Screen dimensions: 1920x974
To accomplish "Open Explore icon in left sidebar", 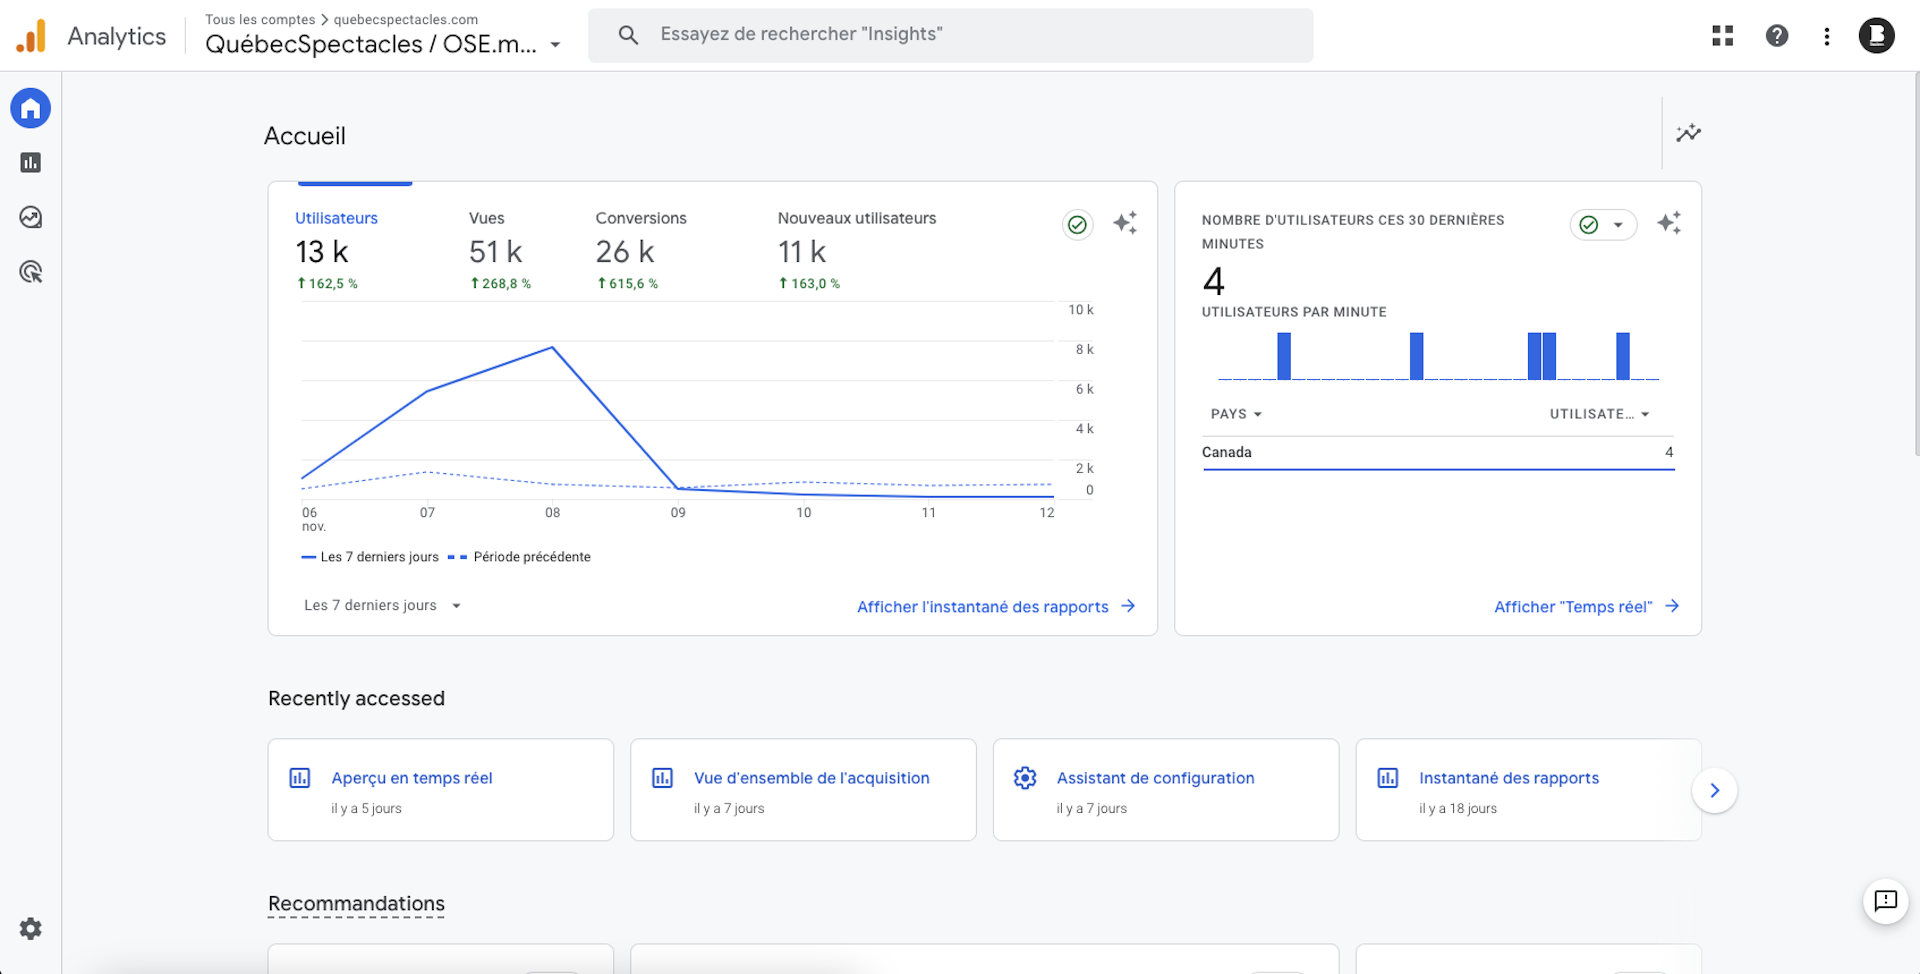I will pyautogui.click(x=30, y=217).
